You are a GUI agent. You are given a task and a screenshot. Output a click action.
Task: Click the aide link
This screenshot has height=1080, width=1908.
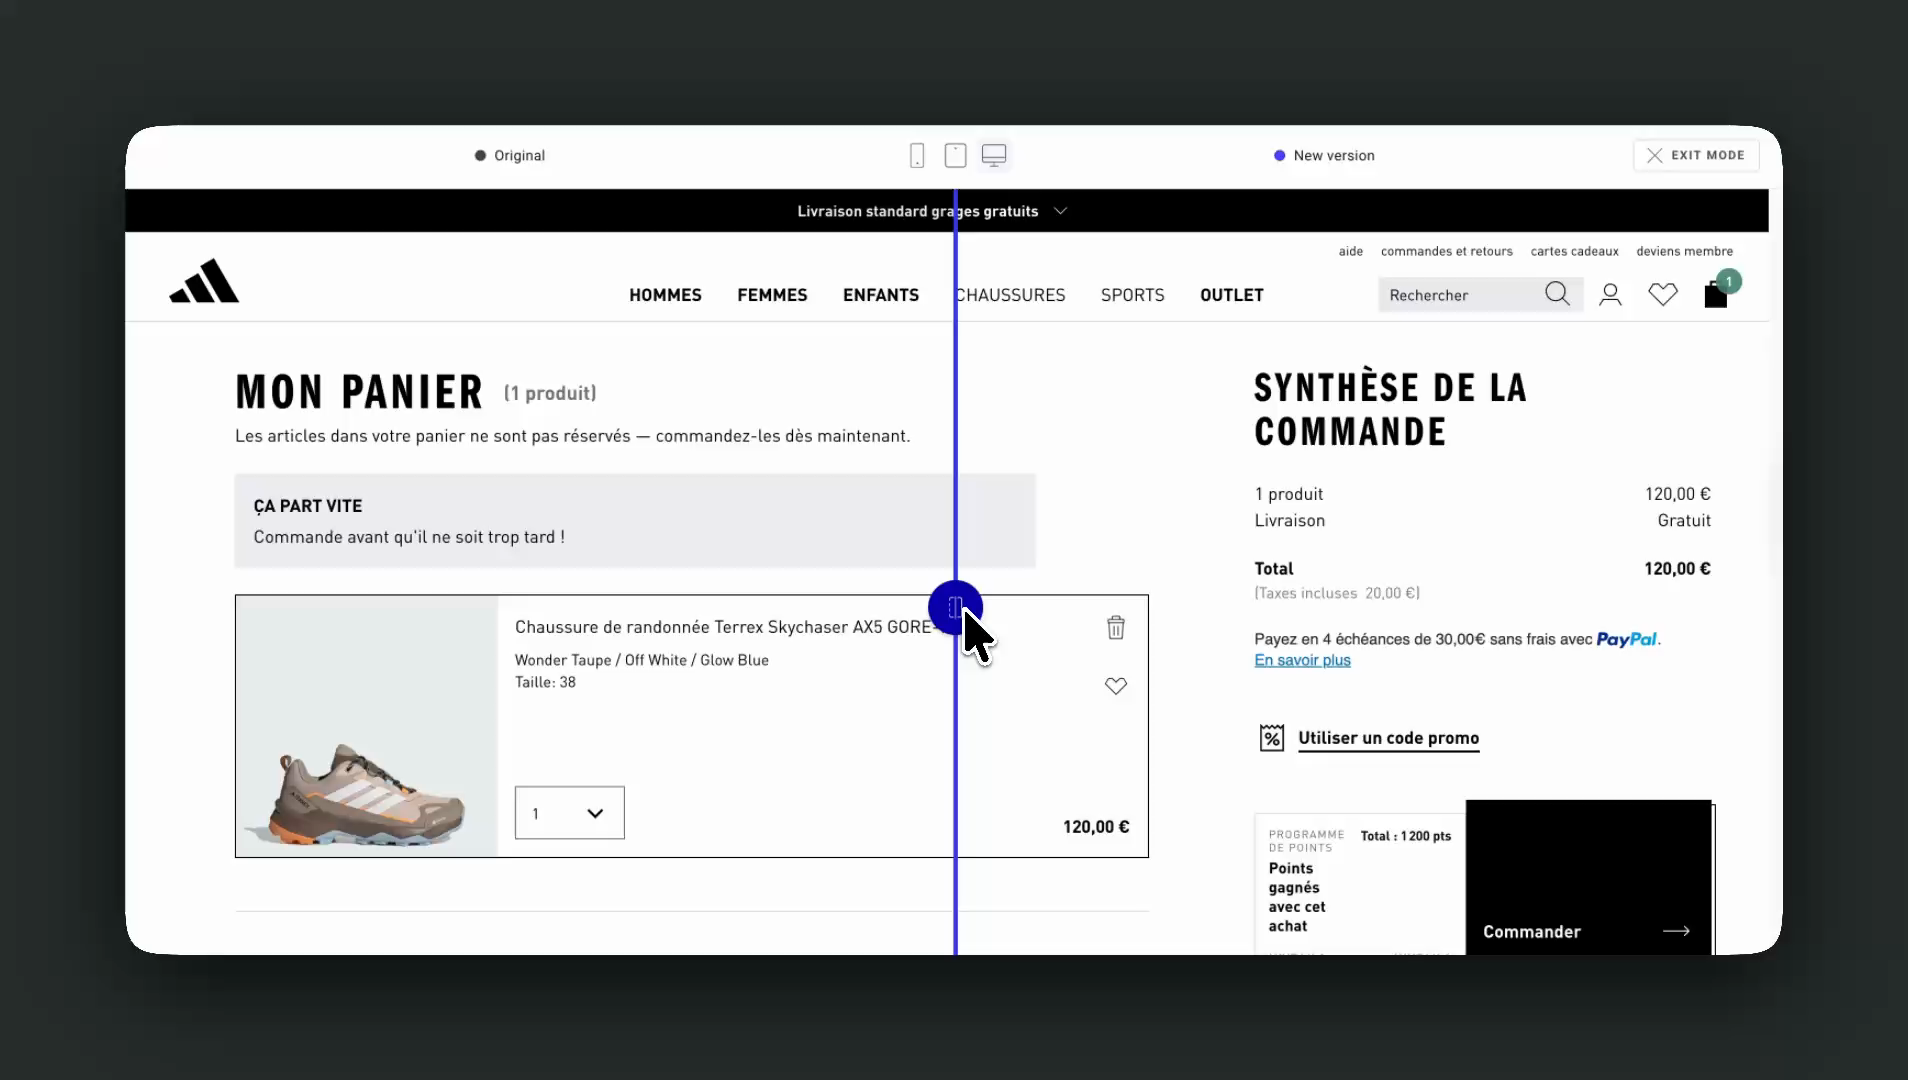[x=1351, y=251]
